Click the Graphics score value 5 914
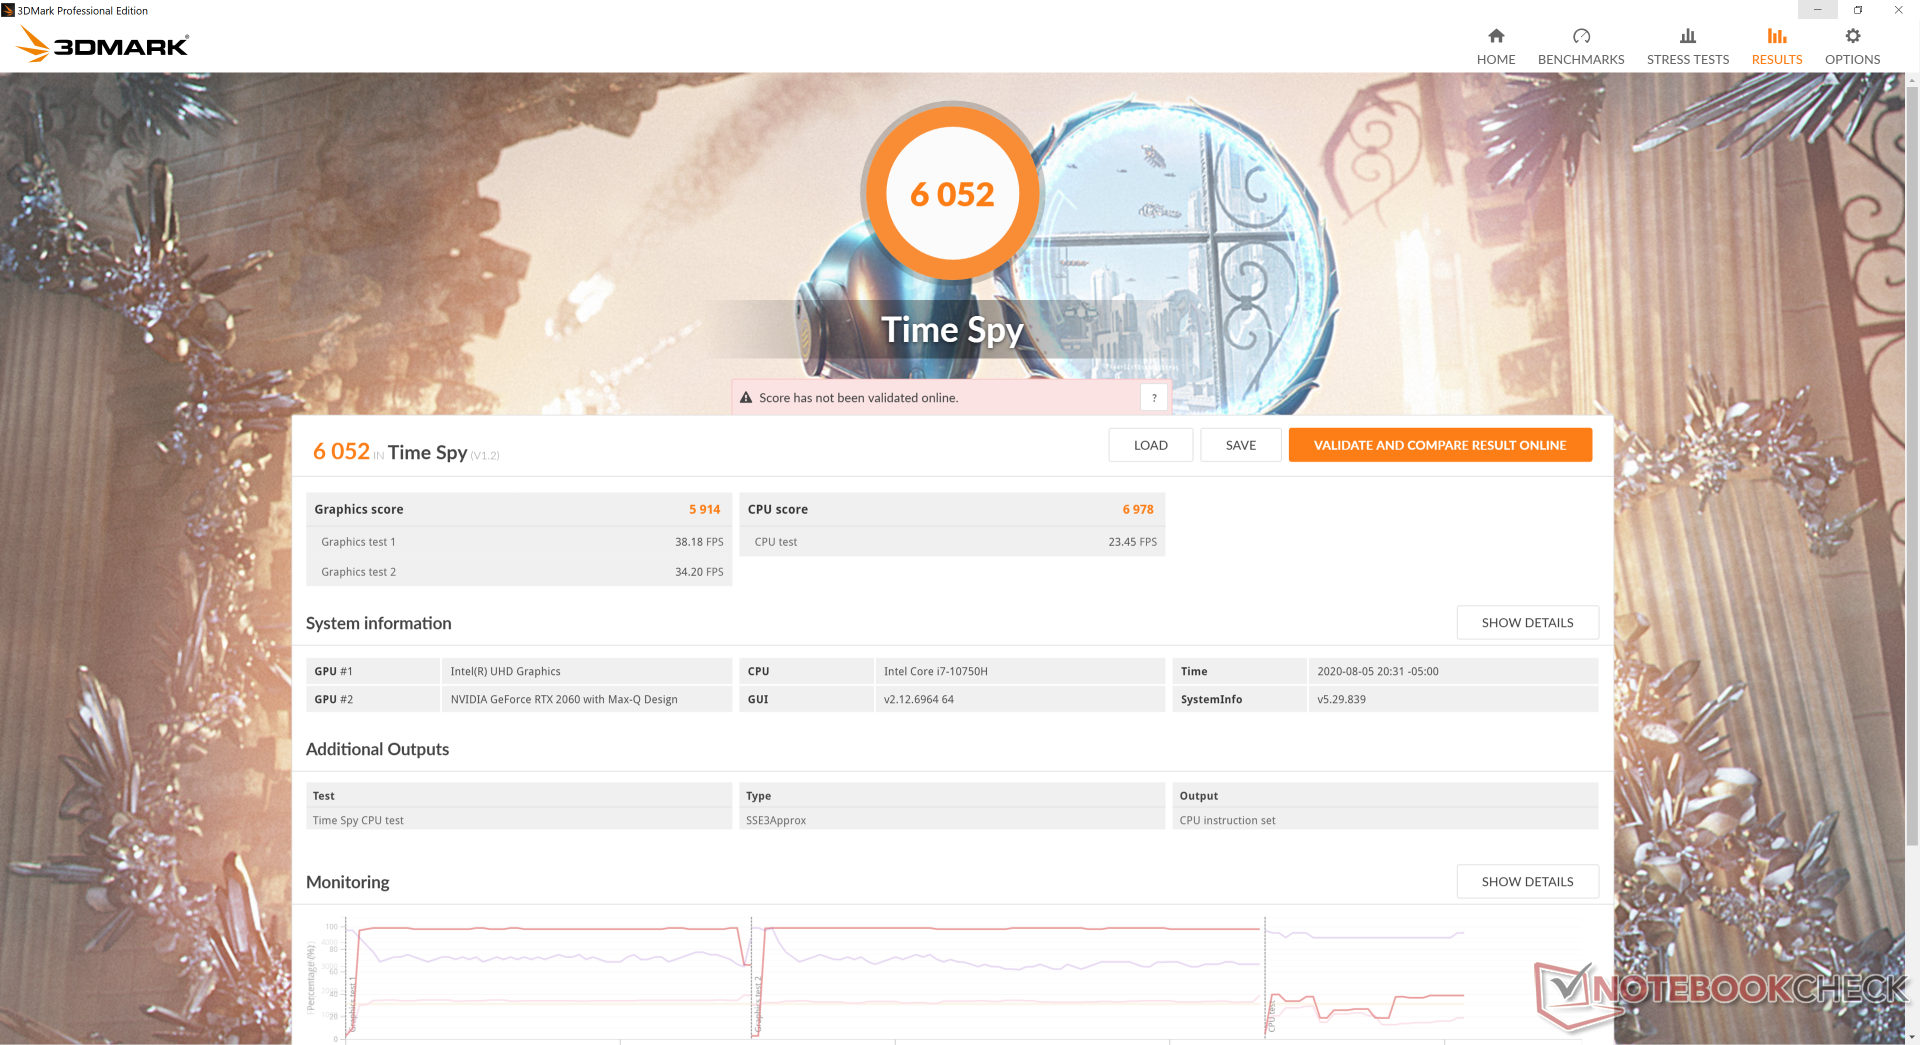Image resolution: width=1920 pixels, height=1045 pixels. (704, 510)
